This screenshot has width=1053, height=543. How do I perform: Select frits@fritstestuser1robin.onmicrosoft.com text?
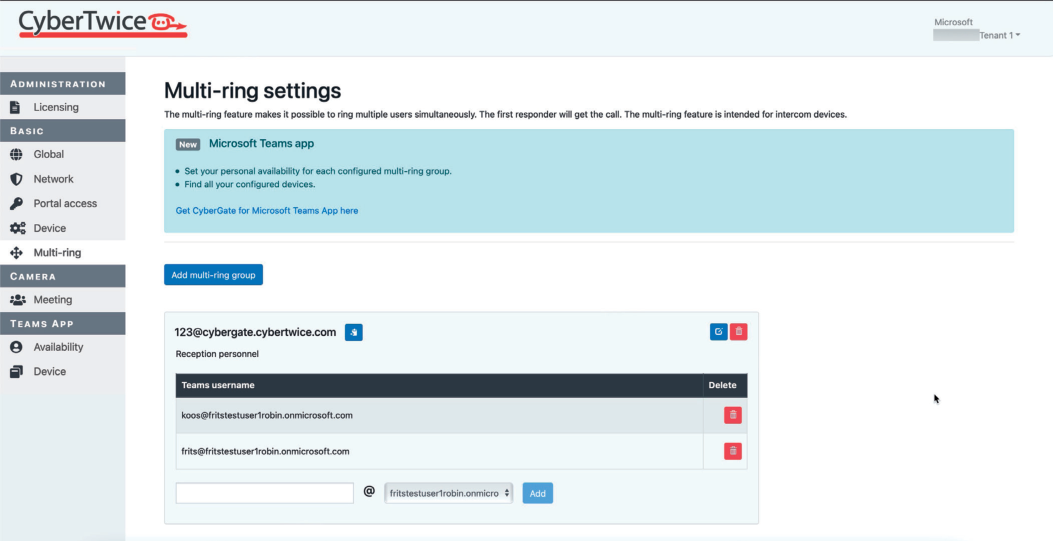(x=265, y=452)
